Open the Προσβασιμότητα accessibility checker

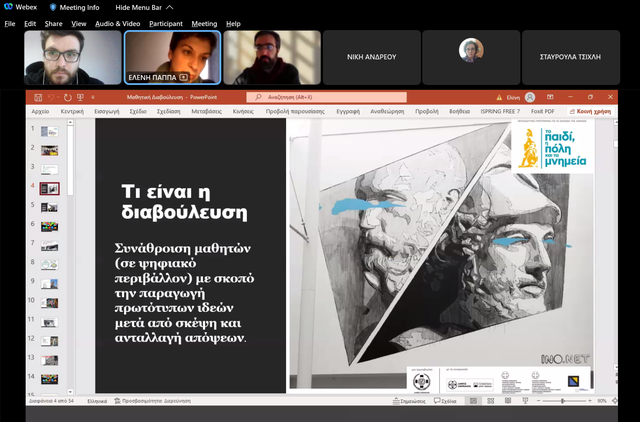point(152,401)
